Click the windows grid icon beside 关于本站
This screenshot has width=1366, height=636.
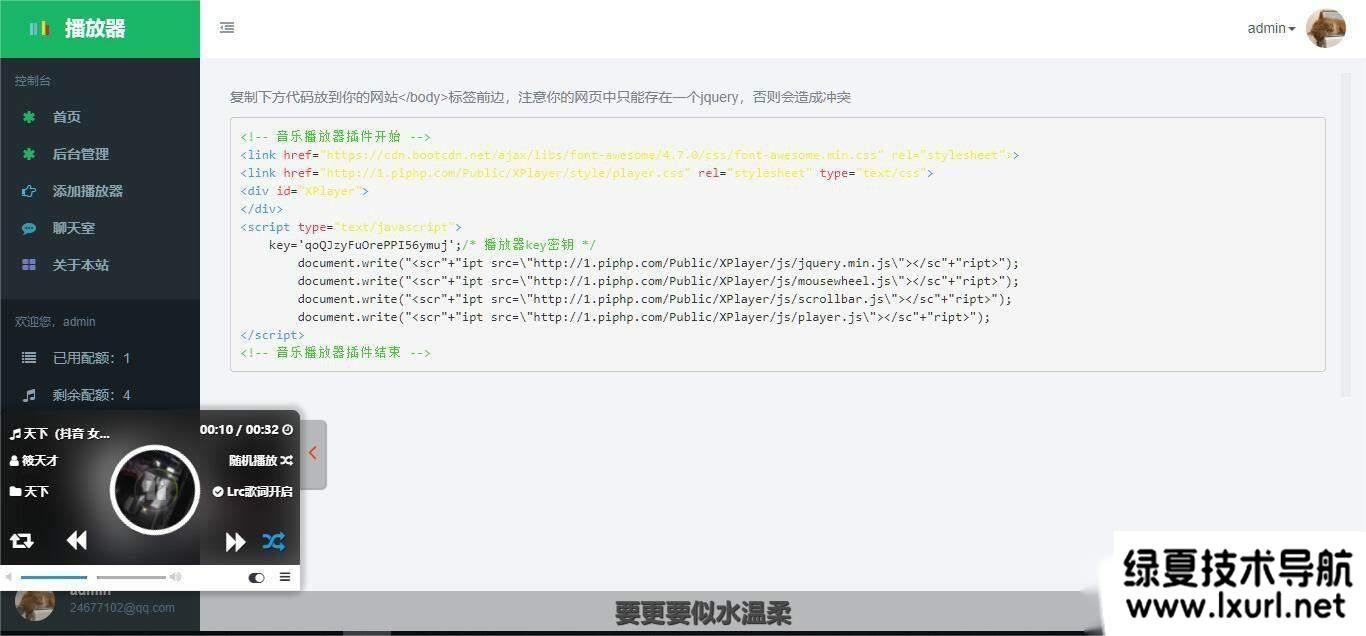(29, 265)
